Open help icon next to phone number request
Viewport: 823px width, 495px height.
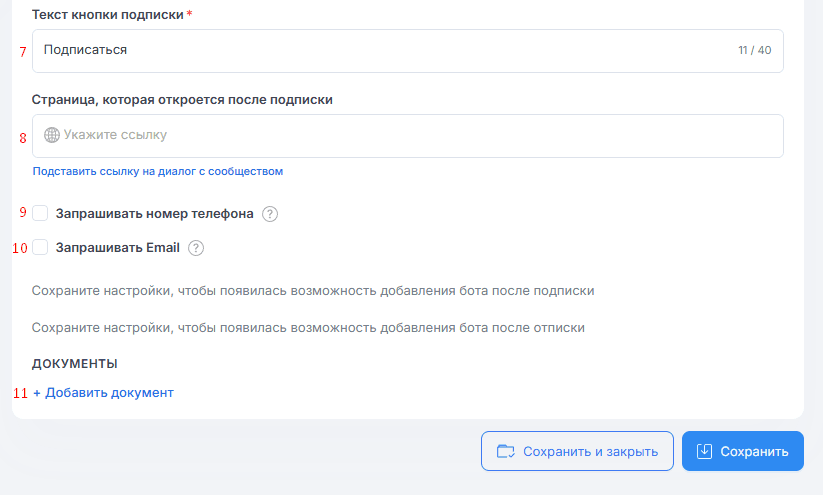coord(270,214)
